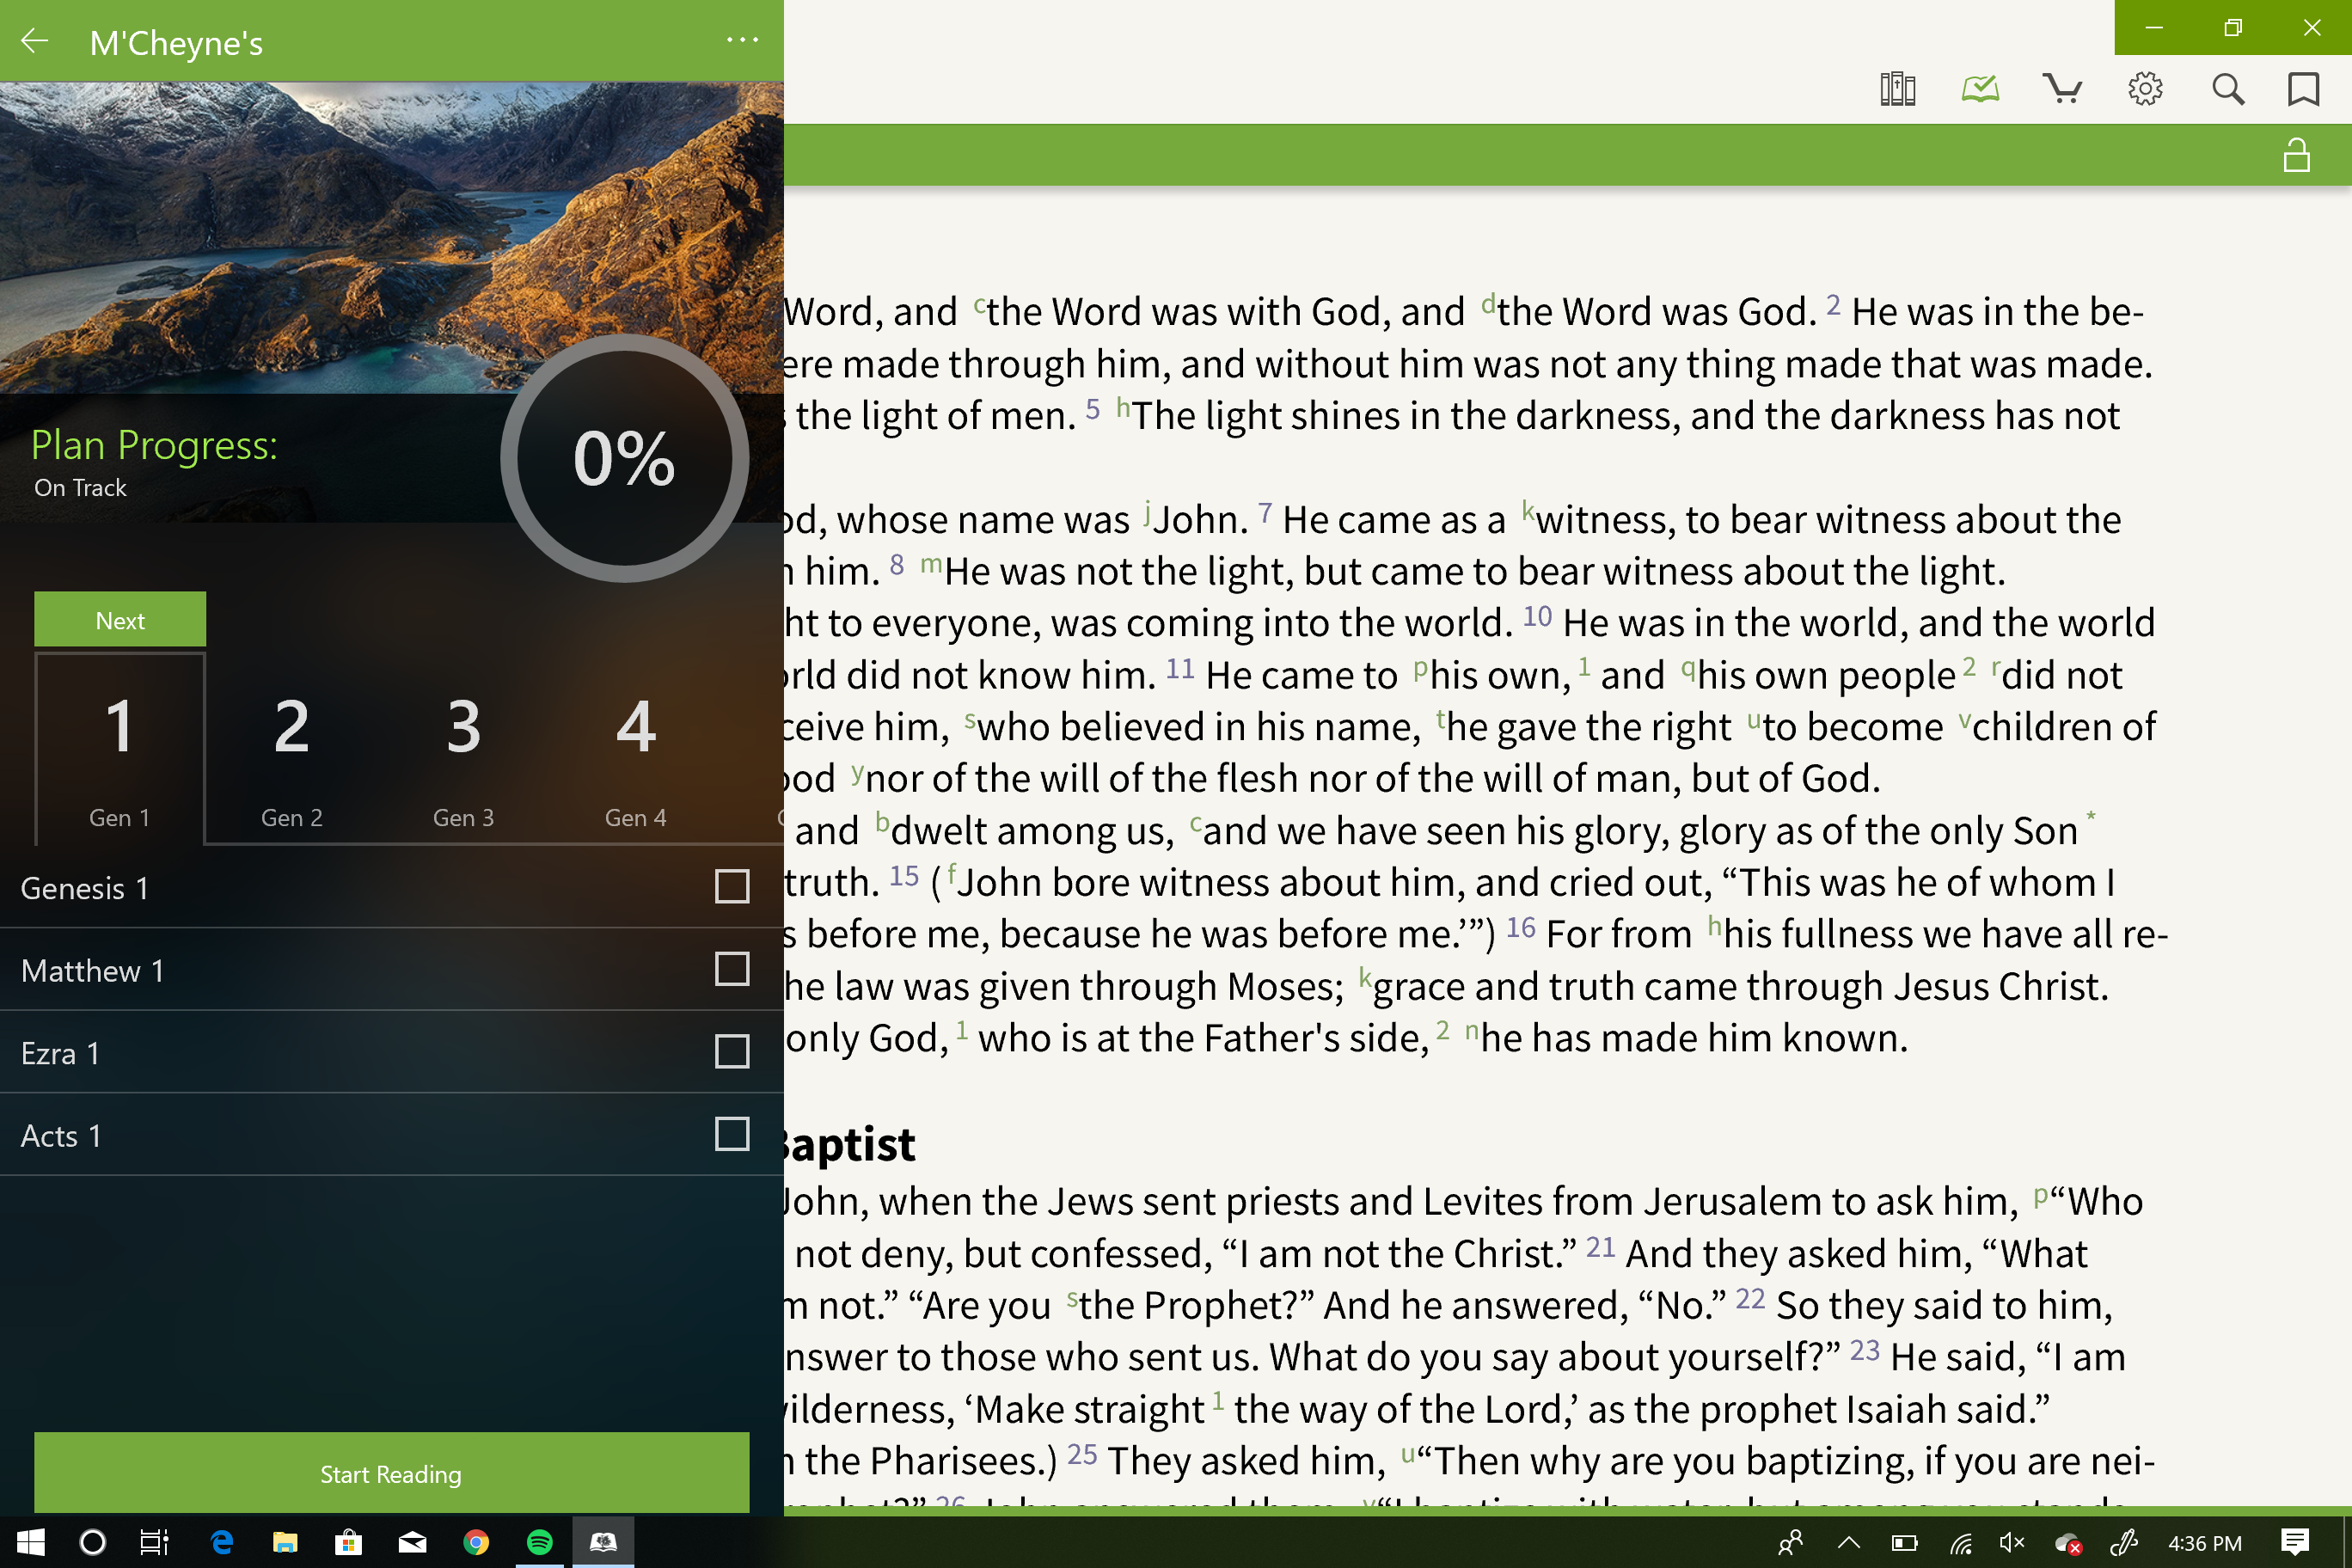Viewport: 2352px width, 1568px height.
Task: Check the Acts 1 checkbox
Action: click(732, 1134)
